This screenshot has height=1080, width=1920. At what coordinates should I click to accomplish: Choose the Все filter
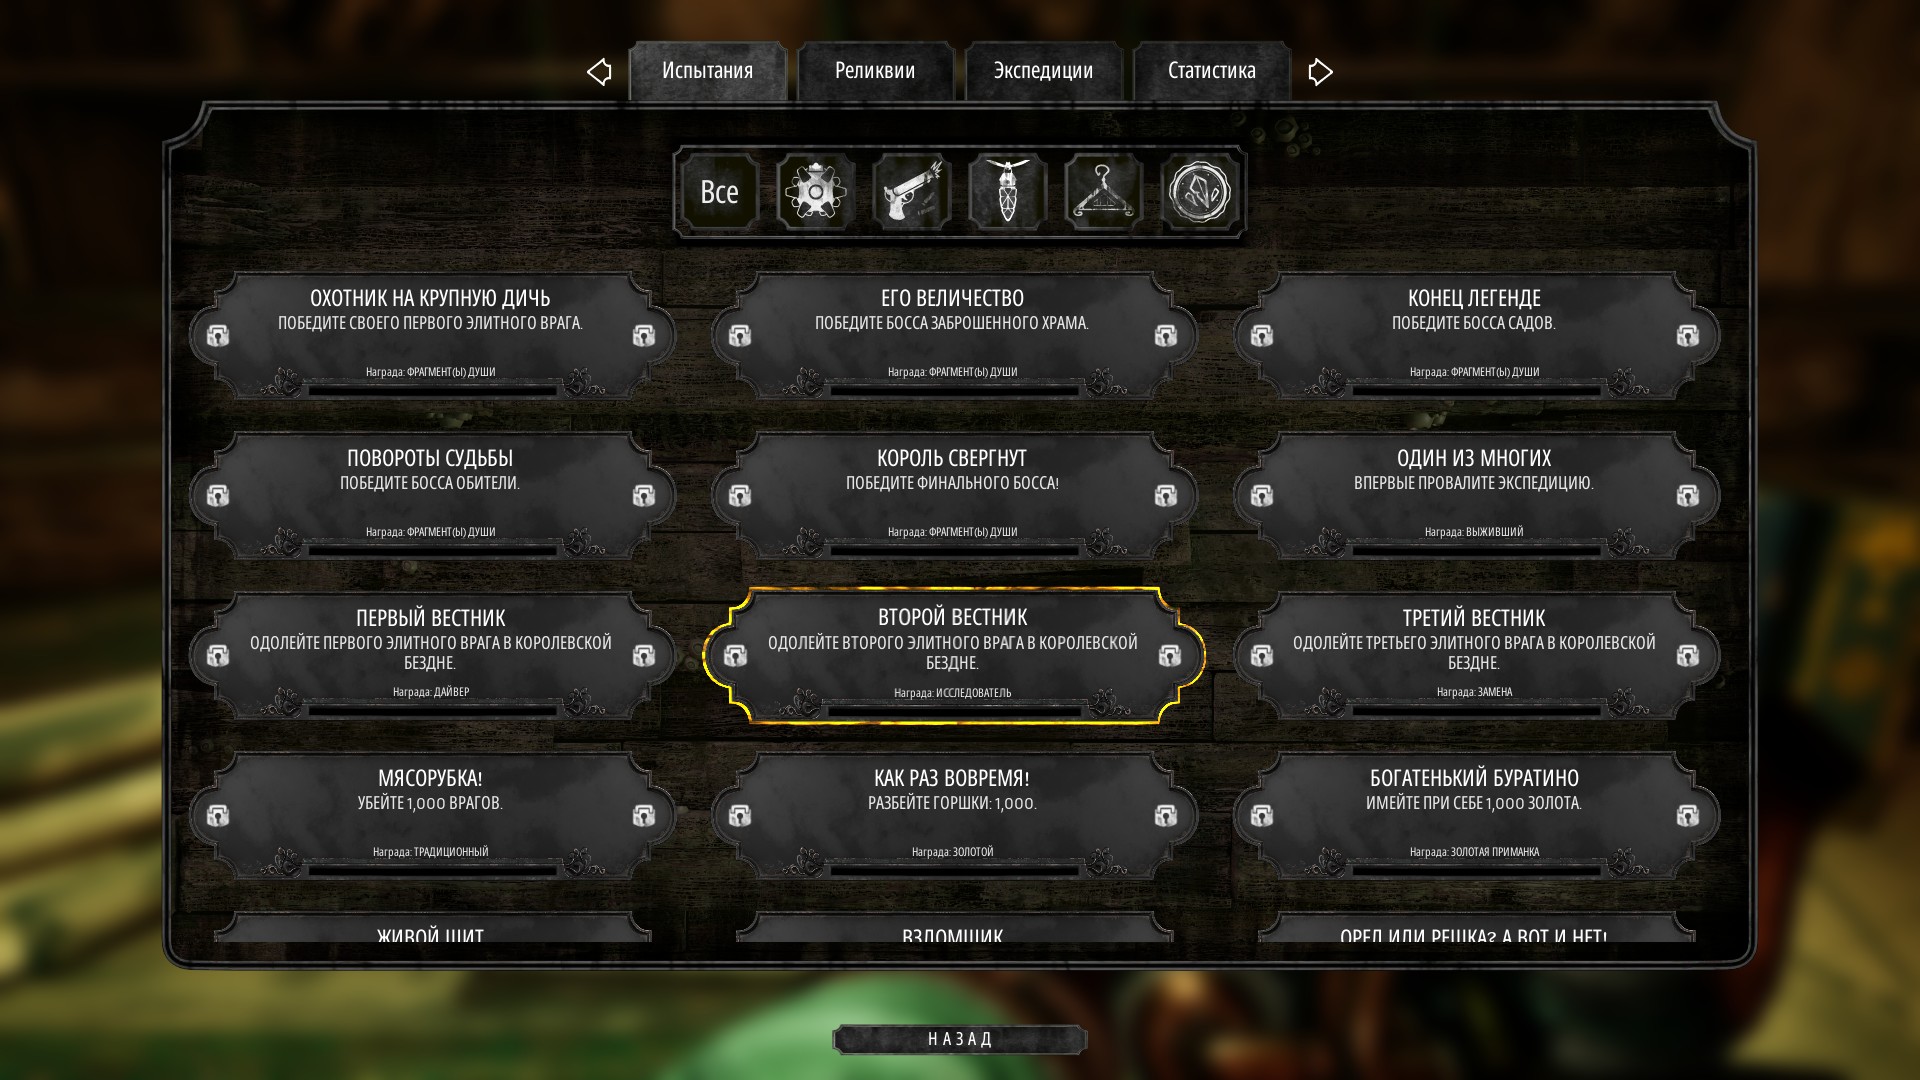720,192
